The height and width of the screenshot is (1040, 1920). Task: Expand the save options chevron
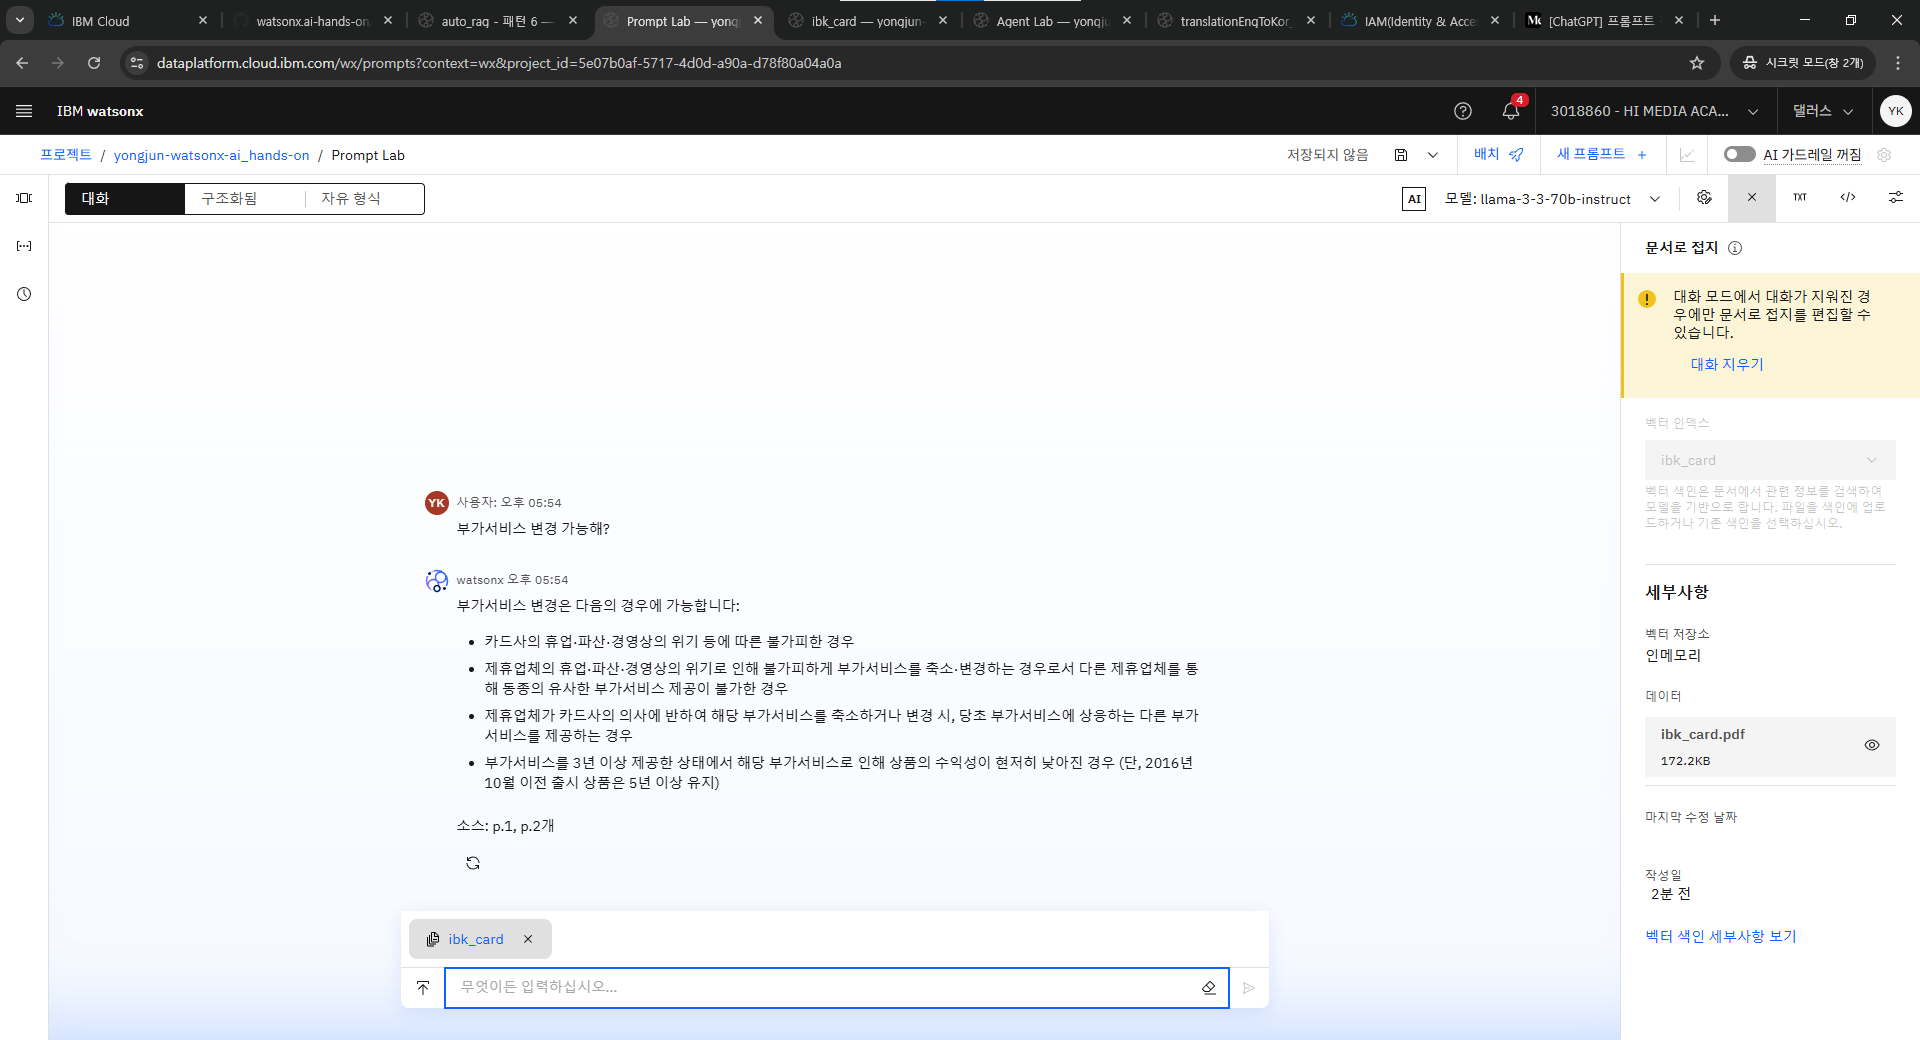[1433, 155]
